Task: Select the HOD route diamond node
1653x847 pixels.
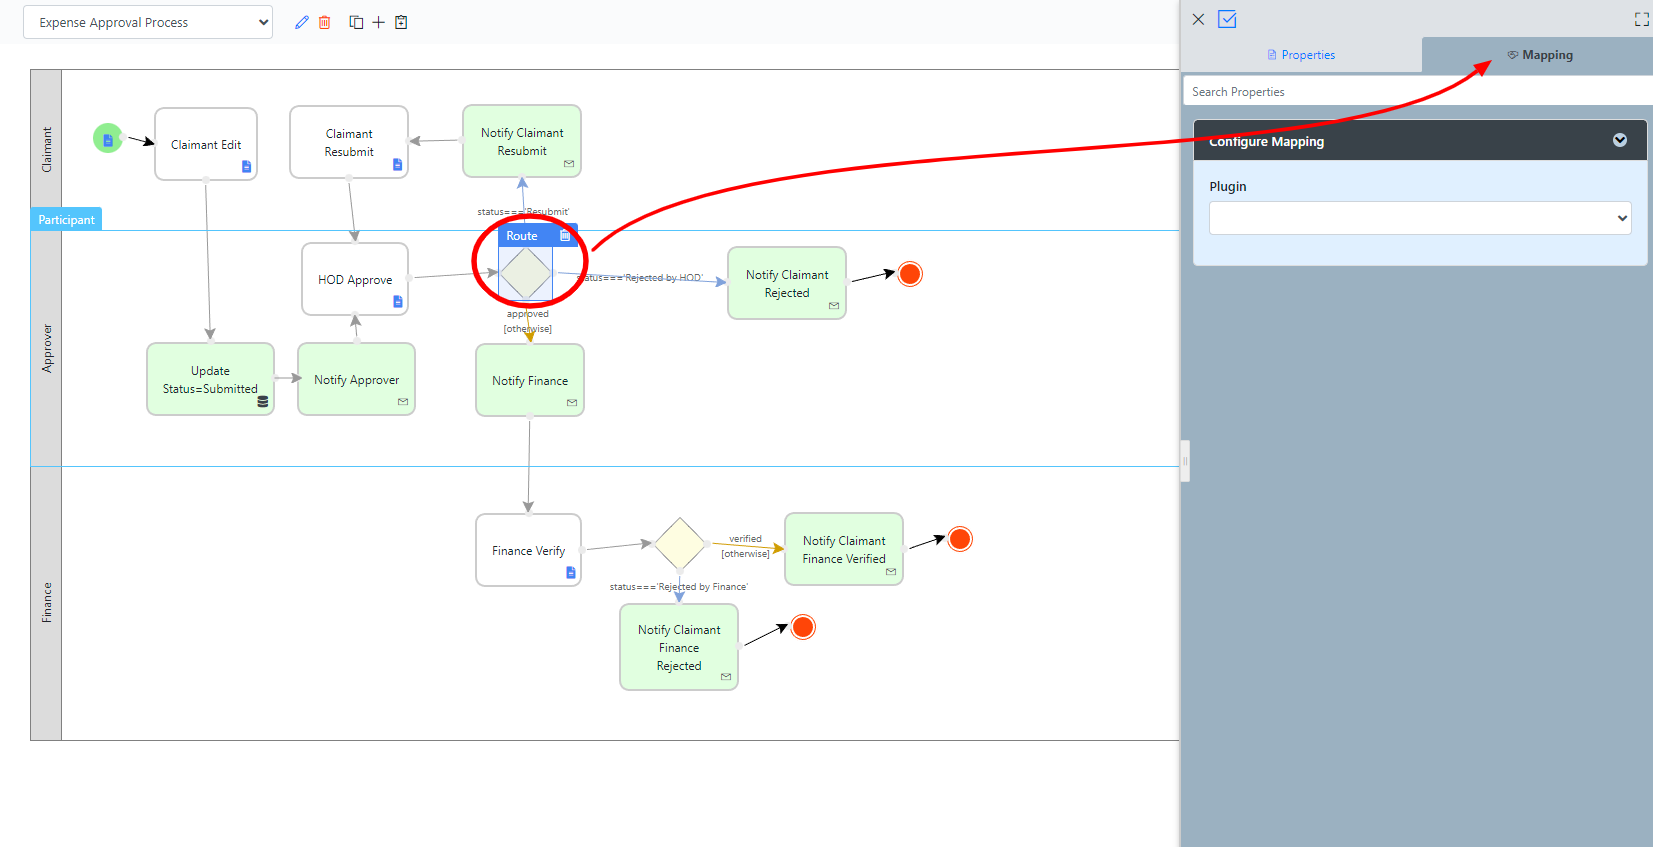Action: point(526,273)
